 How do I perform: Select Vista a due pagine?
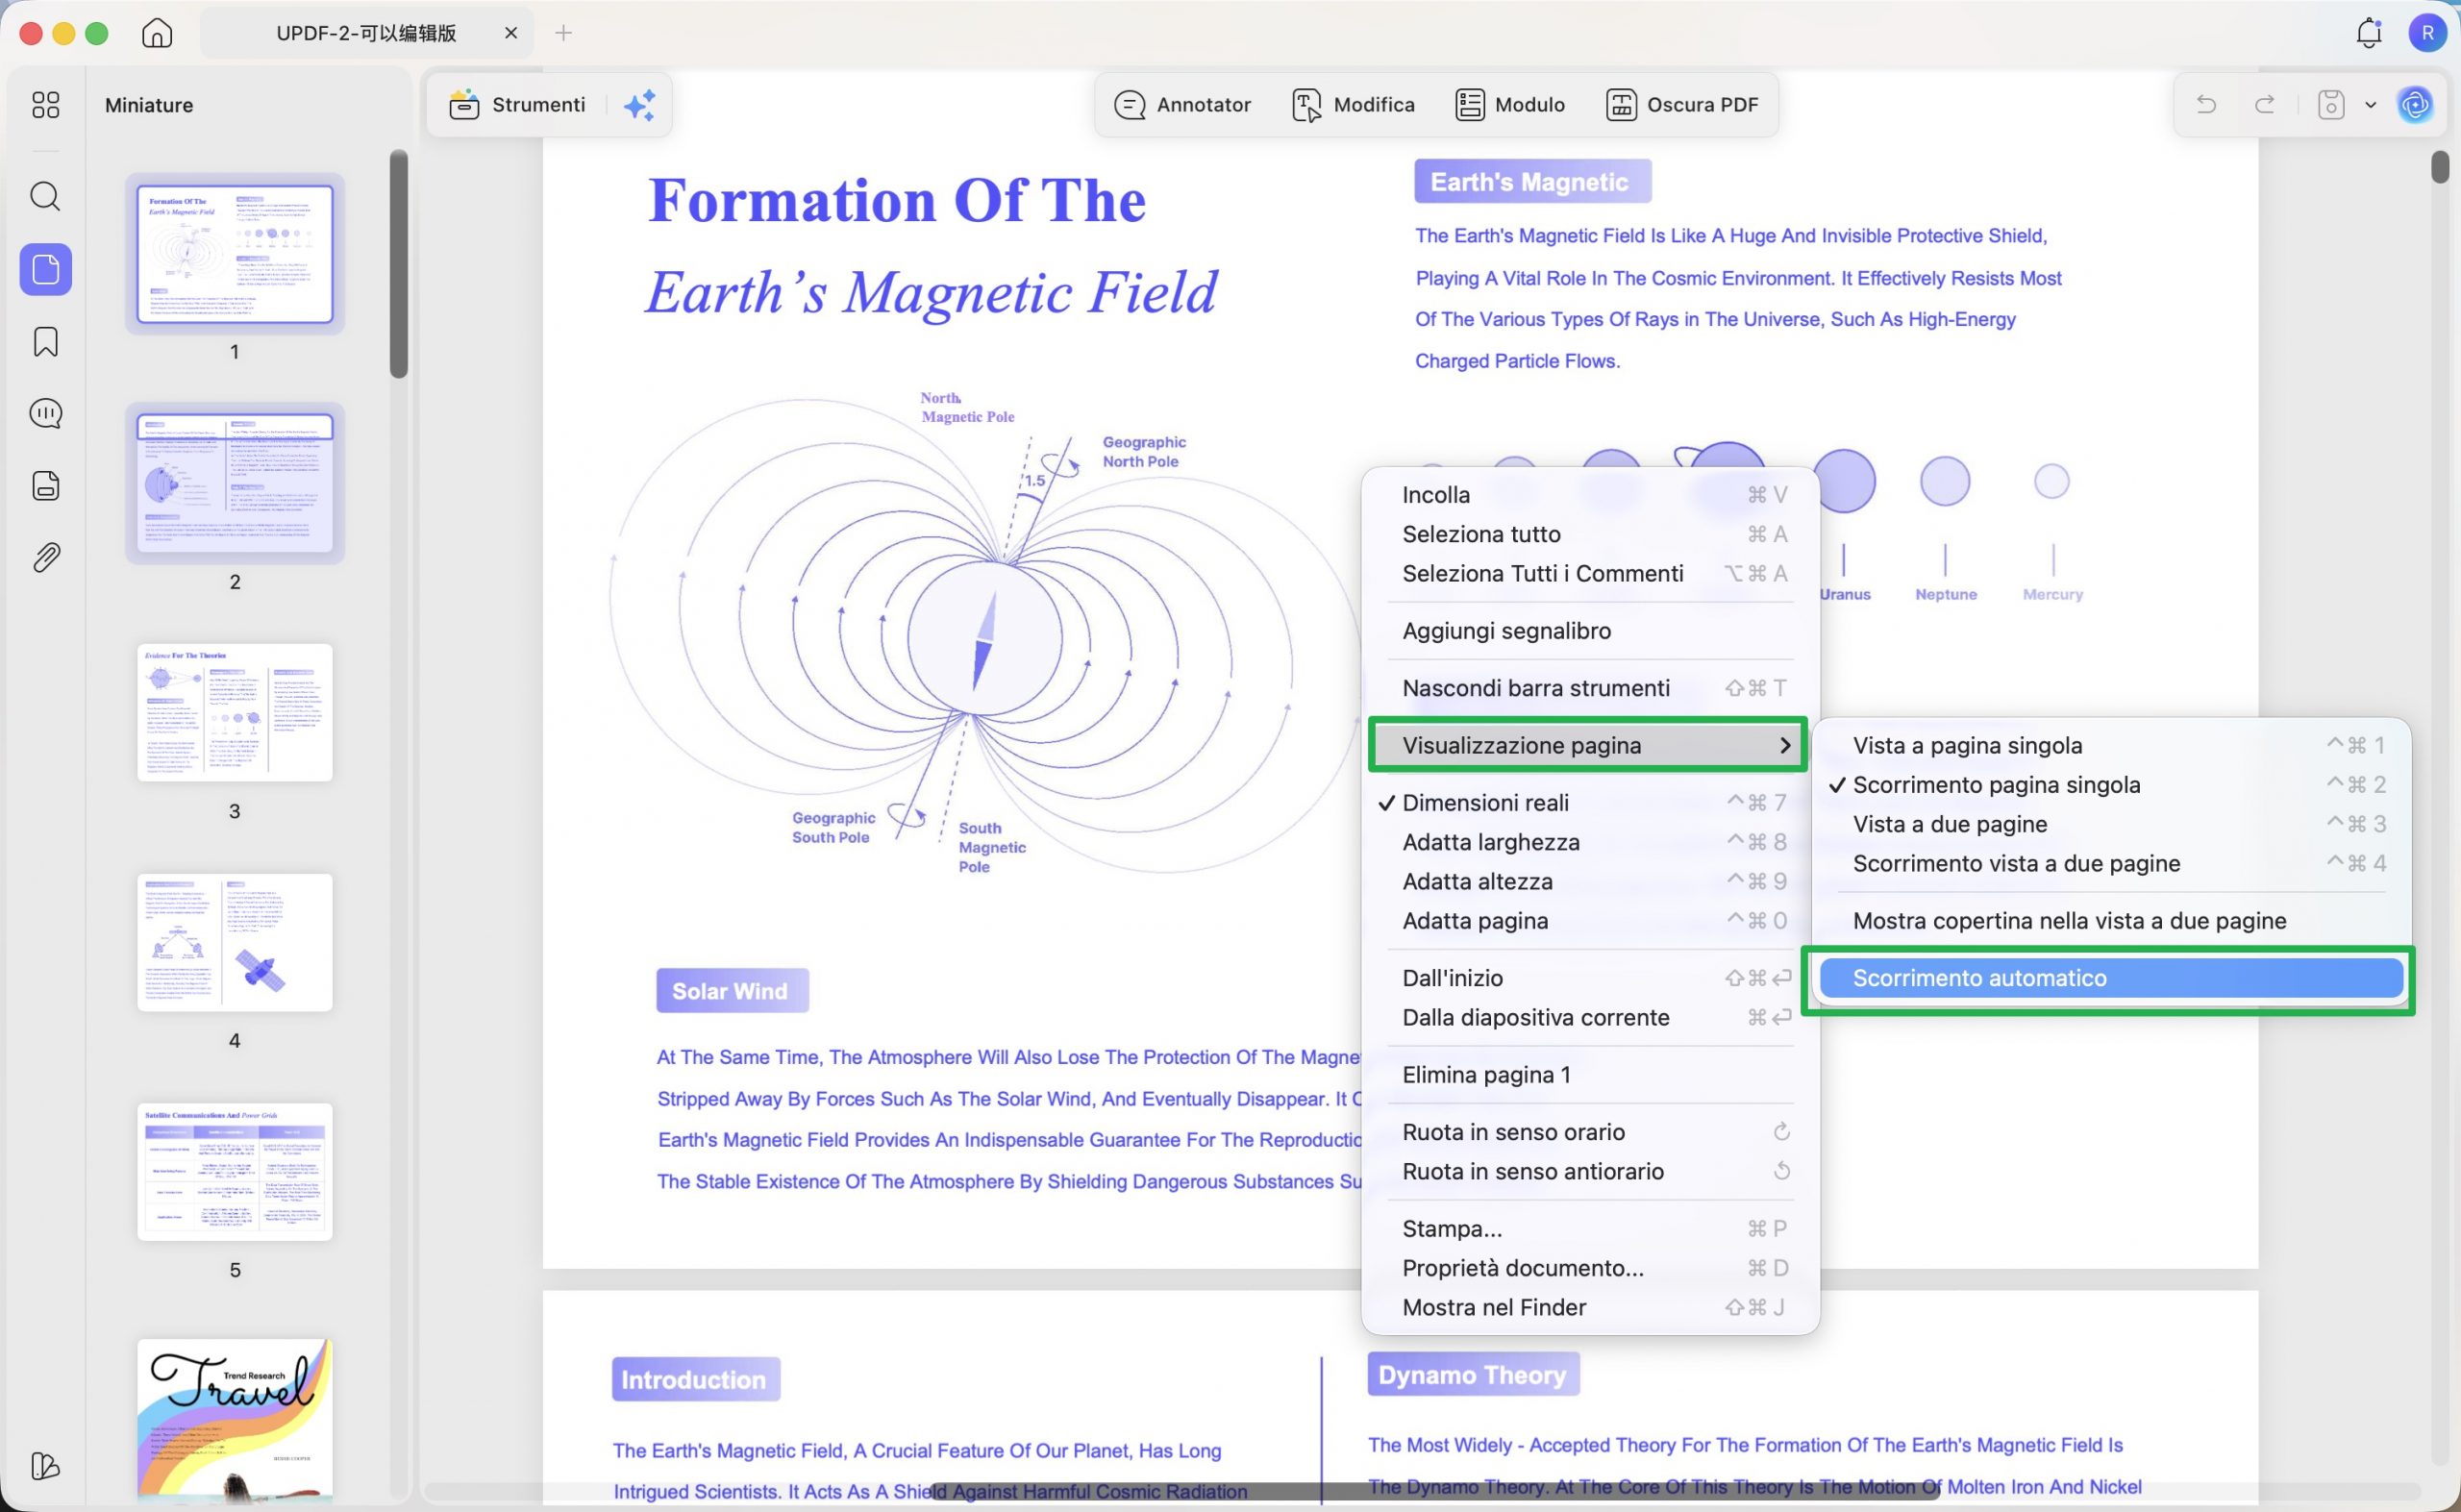pyautogui.click(x=2111, y=824)
